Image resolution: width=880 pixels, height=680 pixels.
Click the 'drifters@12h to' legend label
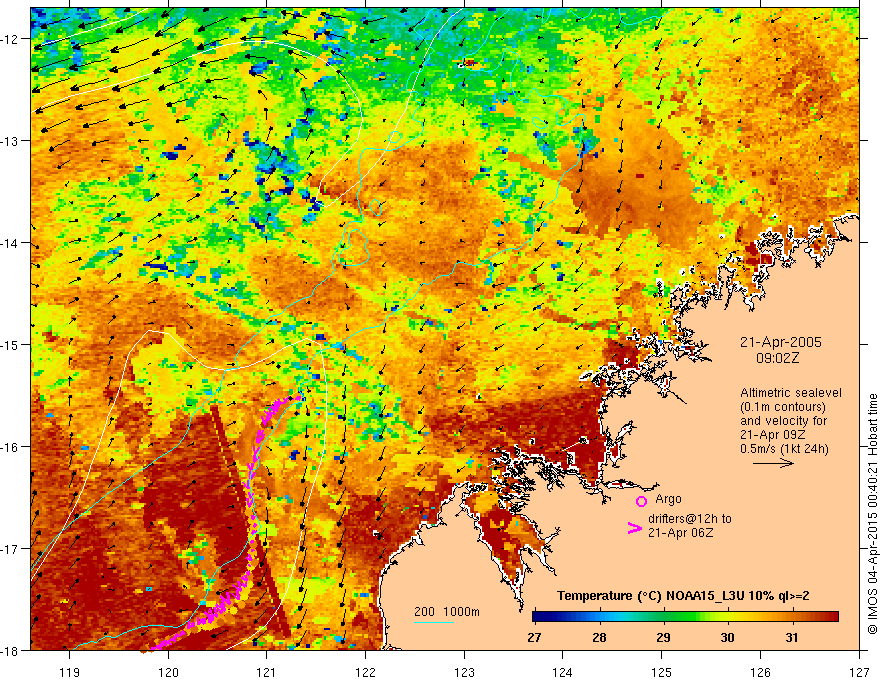[690, 519]
